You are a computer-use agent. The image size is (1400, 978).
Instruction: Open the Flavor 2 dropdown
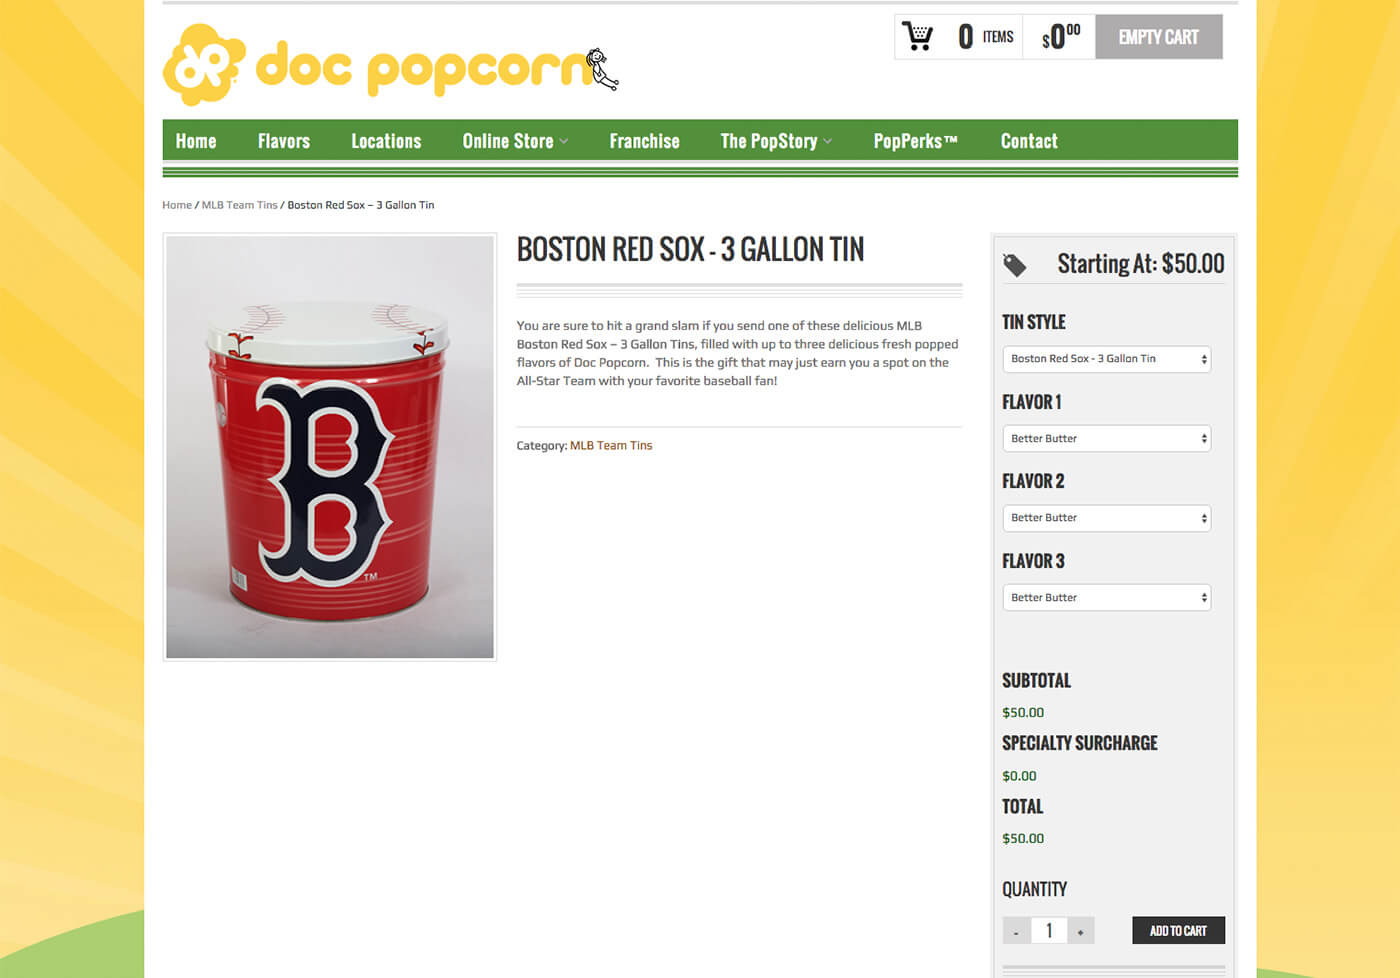[1106, 518]
